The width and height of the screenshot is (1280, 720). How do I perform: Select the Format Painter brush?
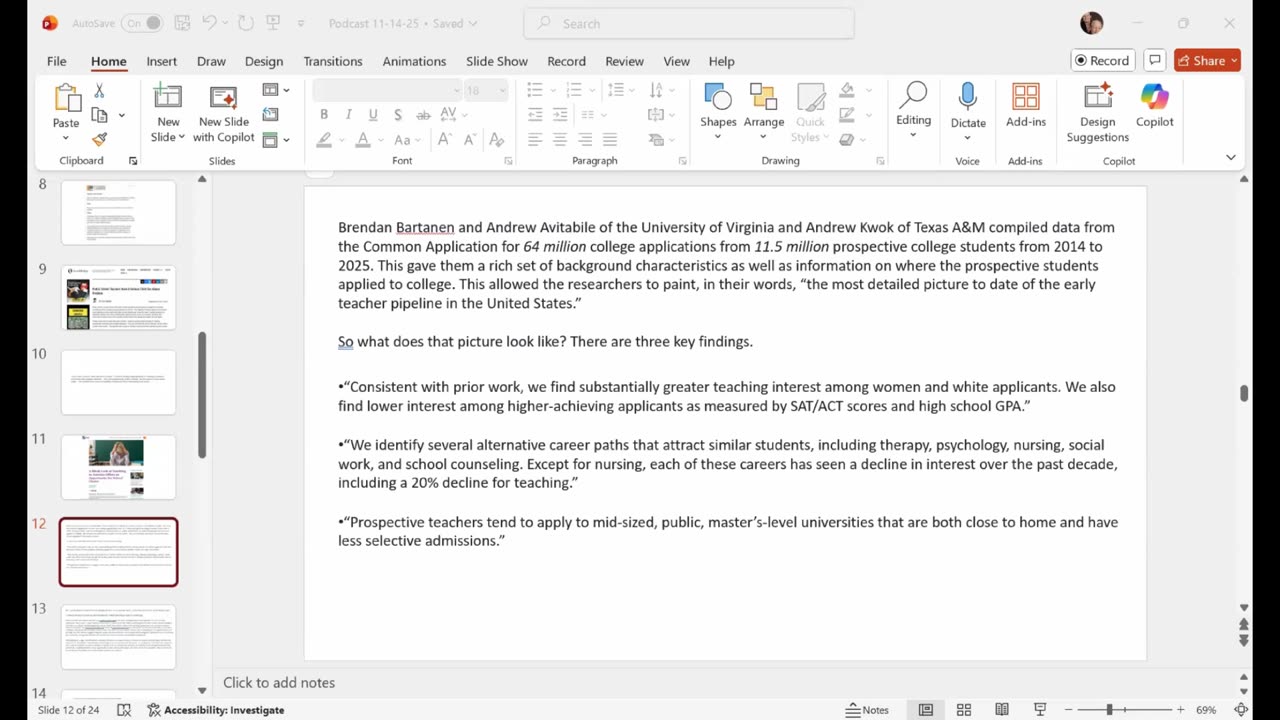click(x=99, y=139)
